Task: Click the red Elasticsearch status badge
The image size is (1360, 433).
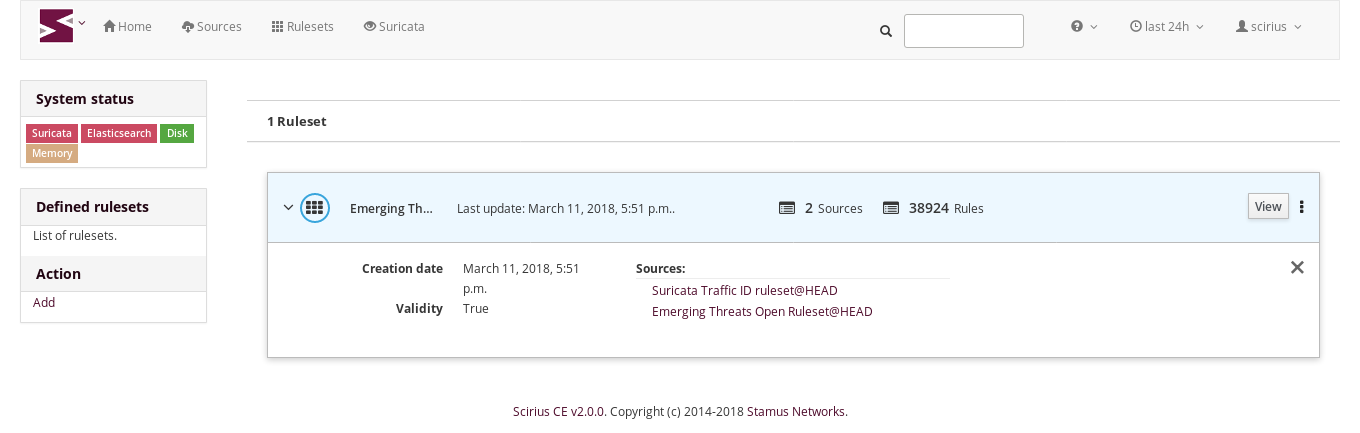Action: tap(119, 133)
